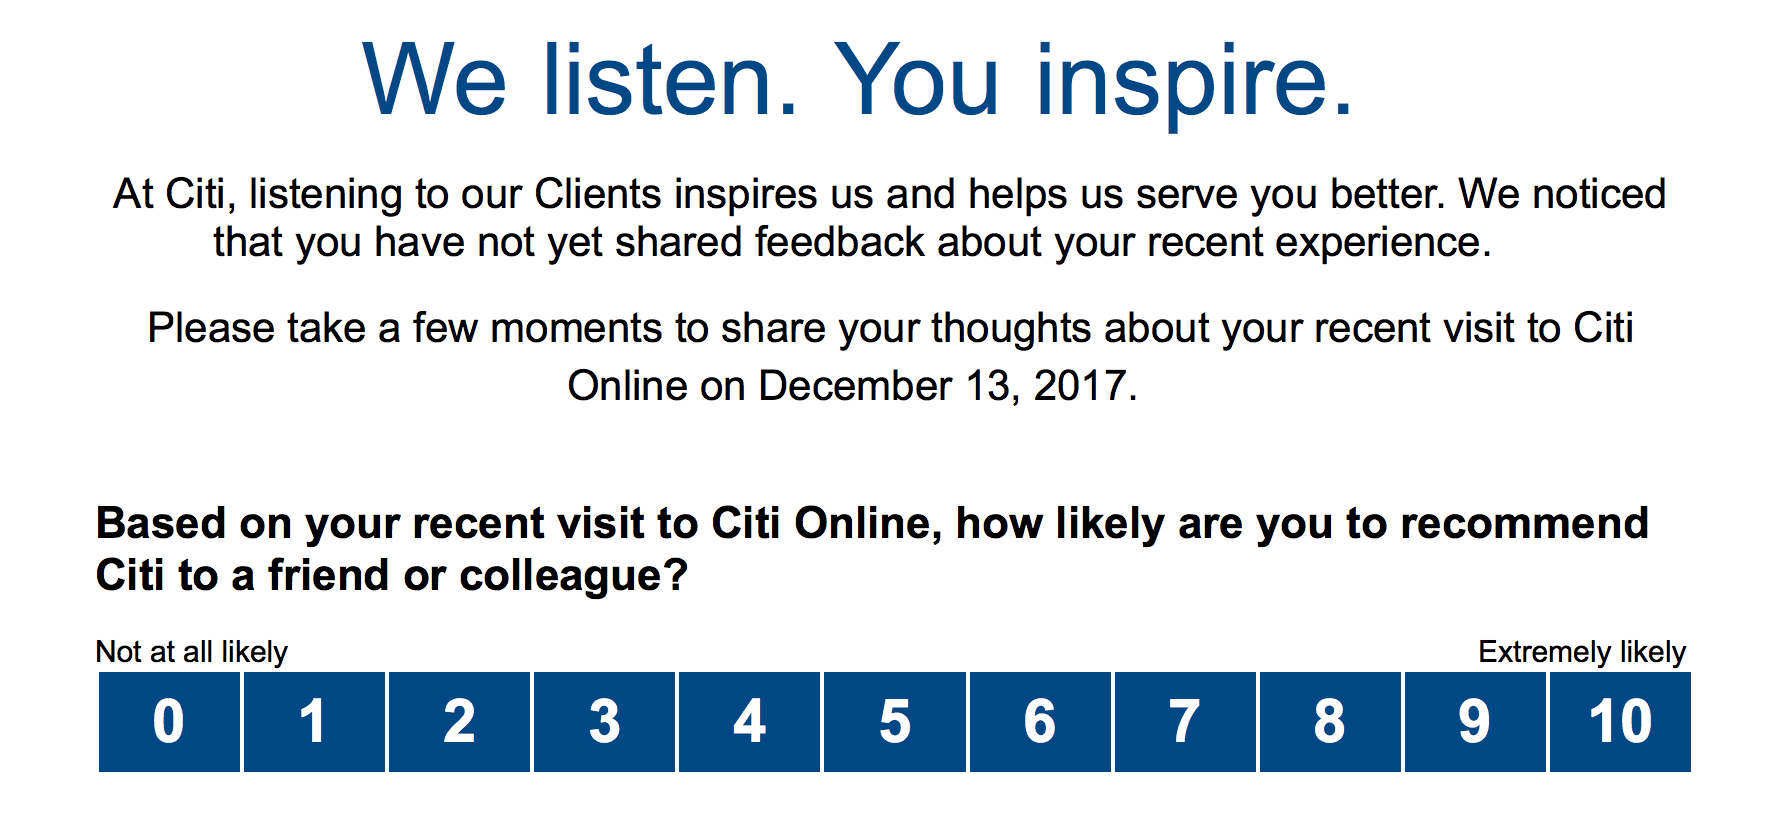Choose the highest rating of 10

coord(1620,722)
